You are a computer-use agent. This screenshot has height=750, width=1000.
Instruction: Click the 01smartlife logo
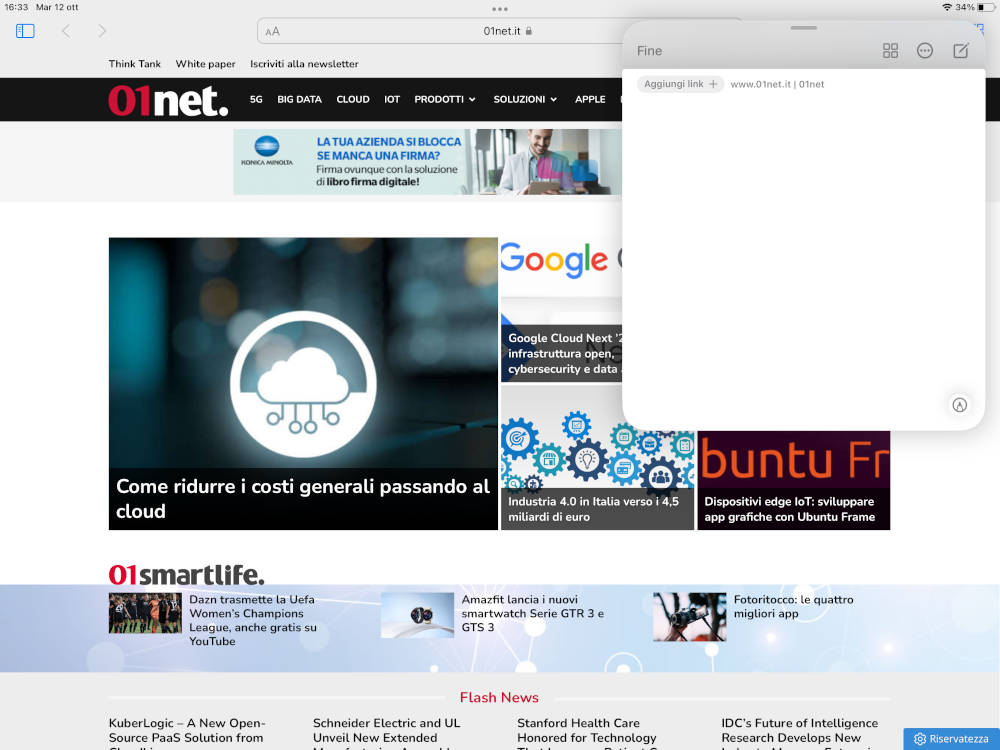[186, 574]
